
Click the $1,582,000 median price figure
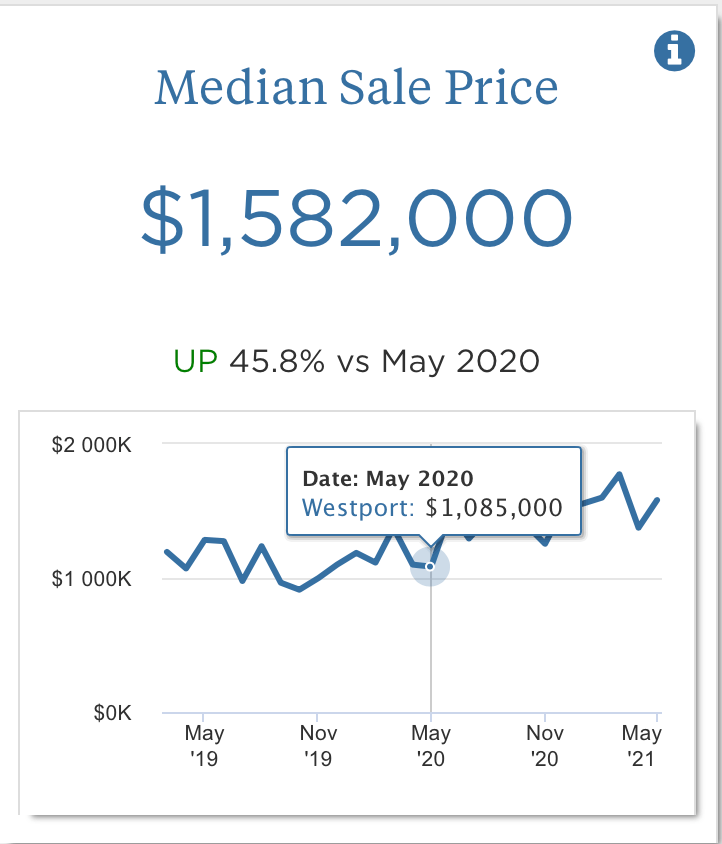click(x=357, y=218)
